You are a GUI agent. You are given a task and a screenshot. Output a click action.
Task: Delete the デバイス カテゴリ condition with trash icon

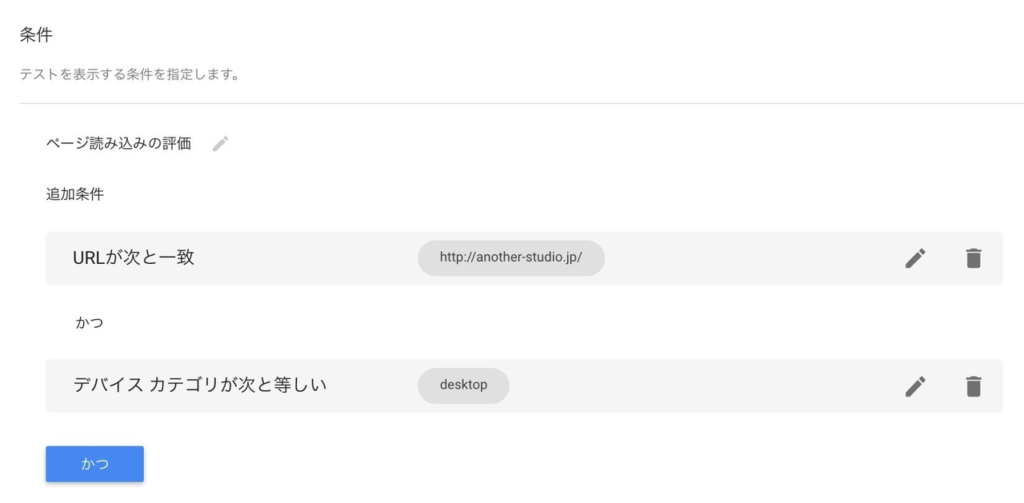pos(973,386)
